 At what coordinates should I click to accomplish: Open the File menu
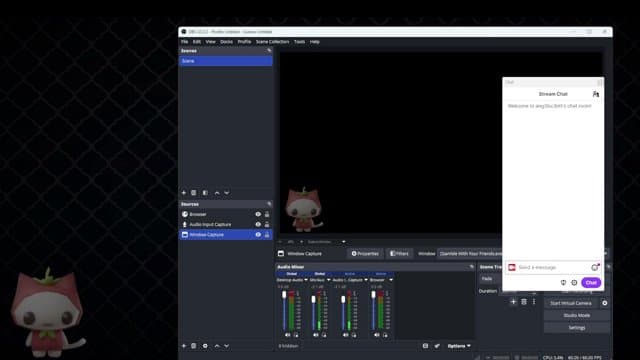(184, 42)
